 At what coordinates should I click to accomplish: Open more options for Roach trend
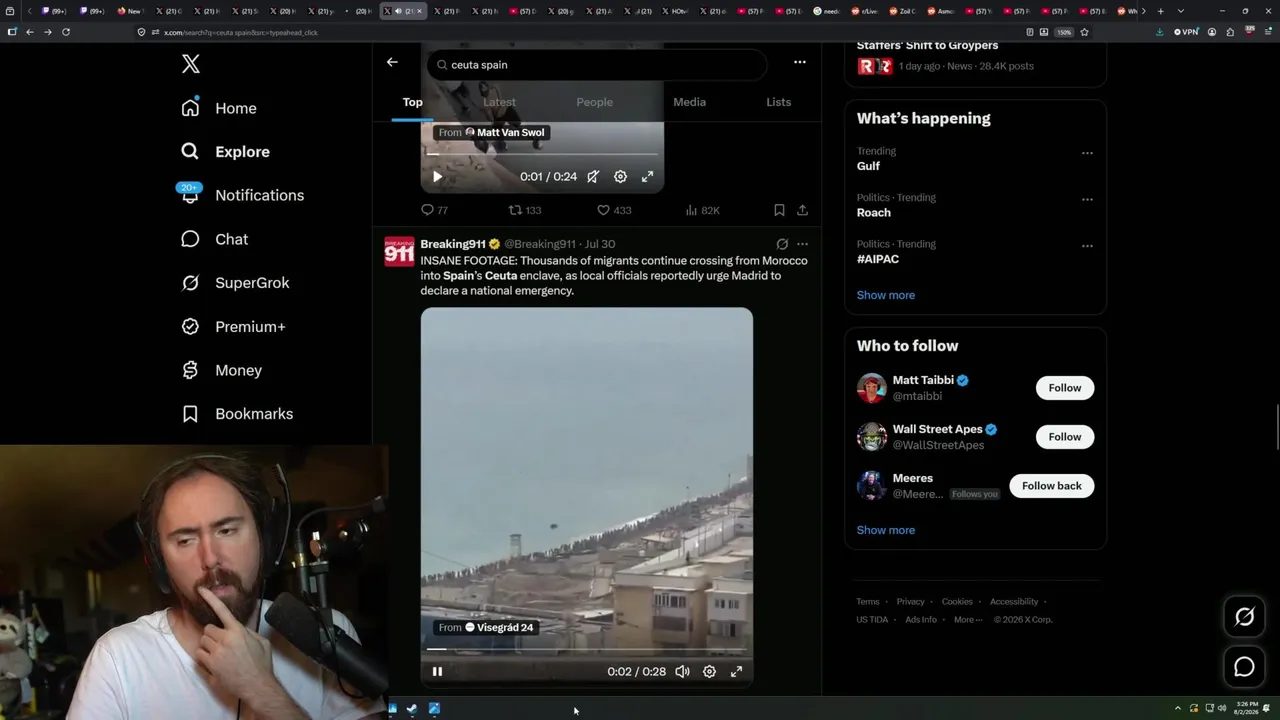(x=1087, y=199)
